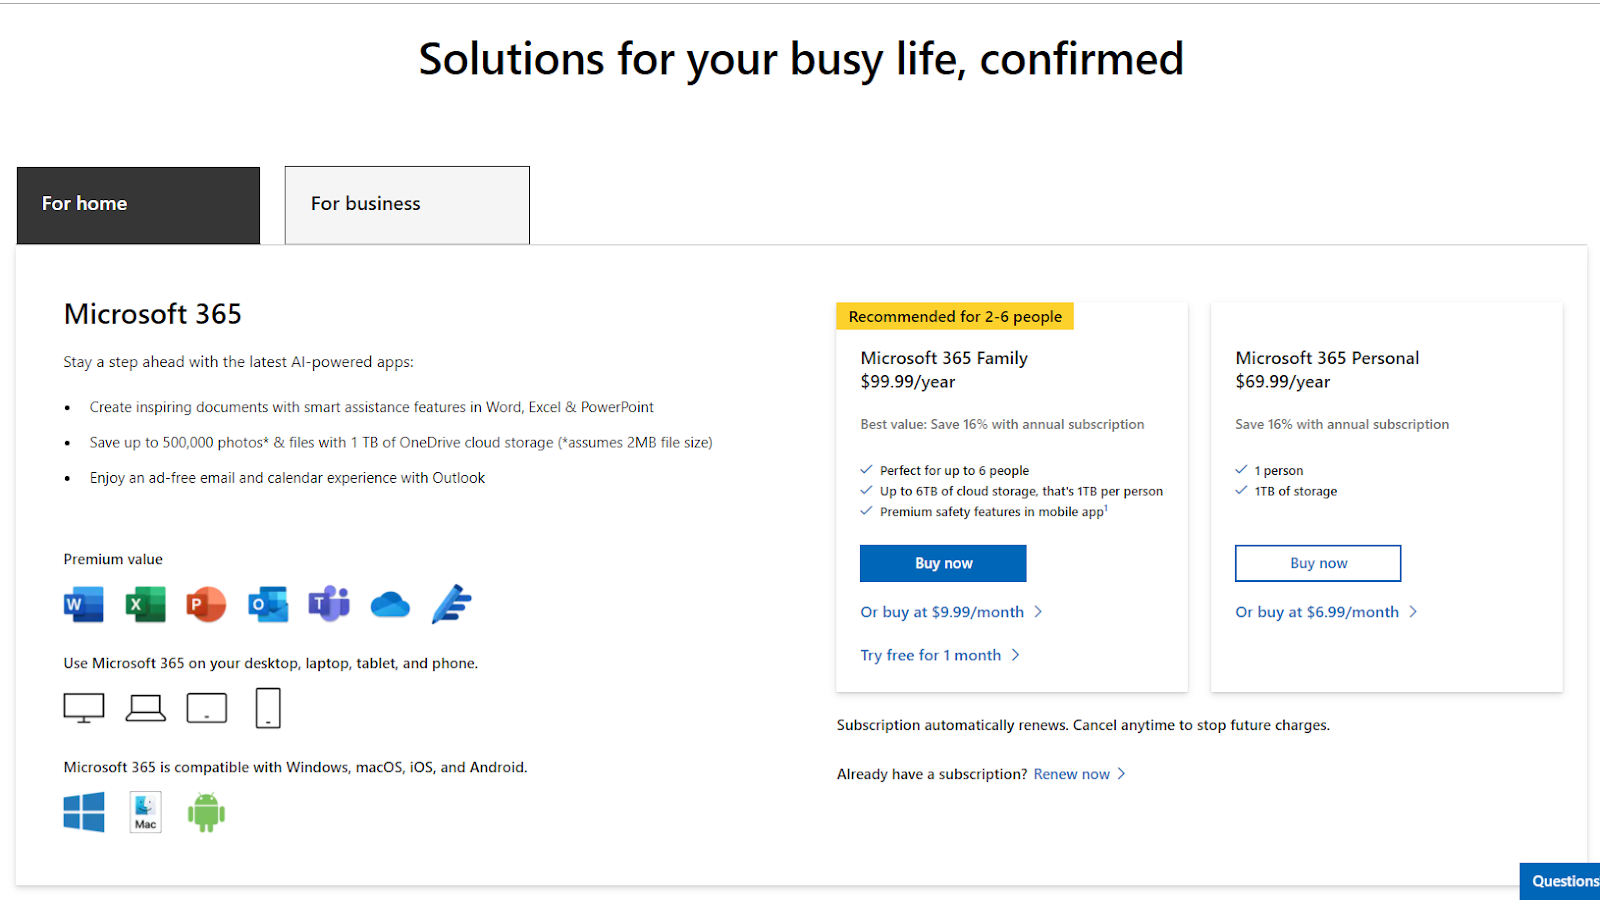Select the For home tab

(138, 205)
